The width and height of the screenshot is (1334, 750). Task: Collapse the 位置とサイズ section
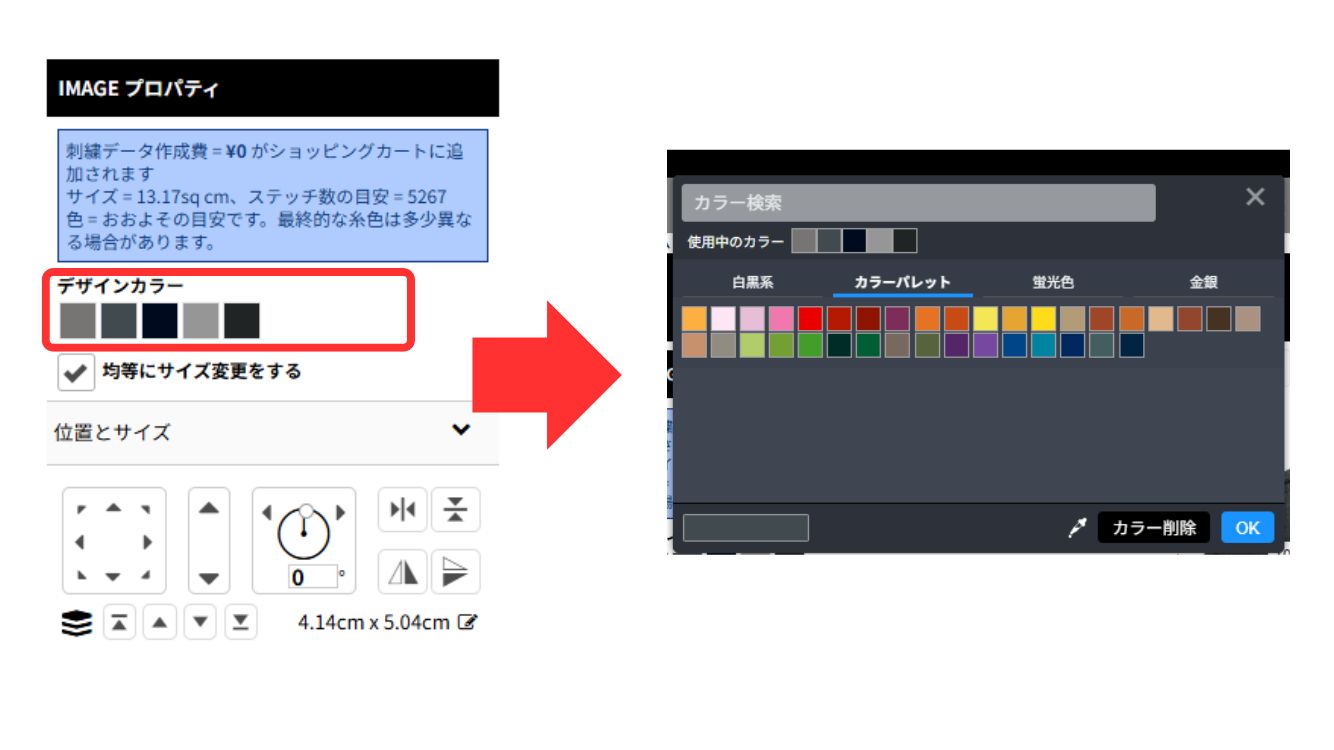(460, 431)
